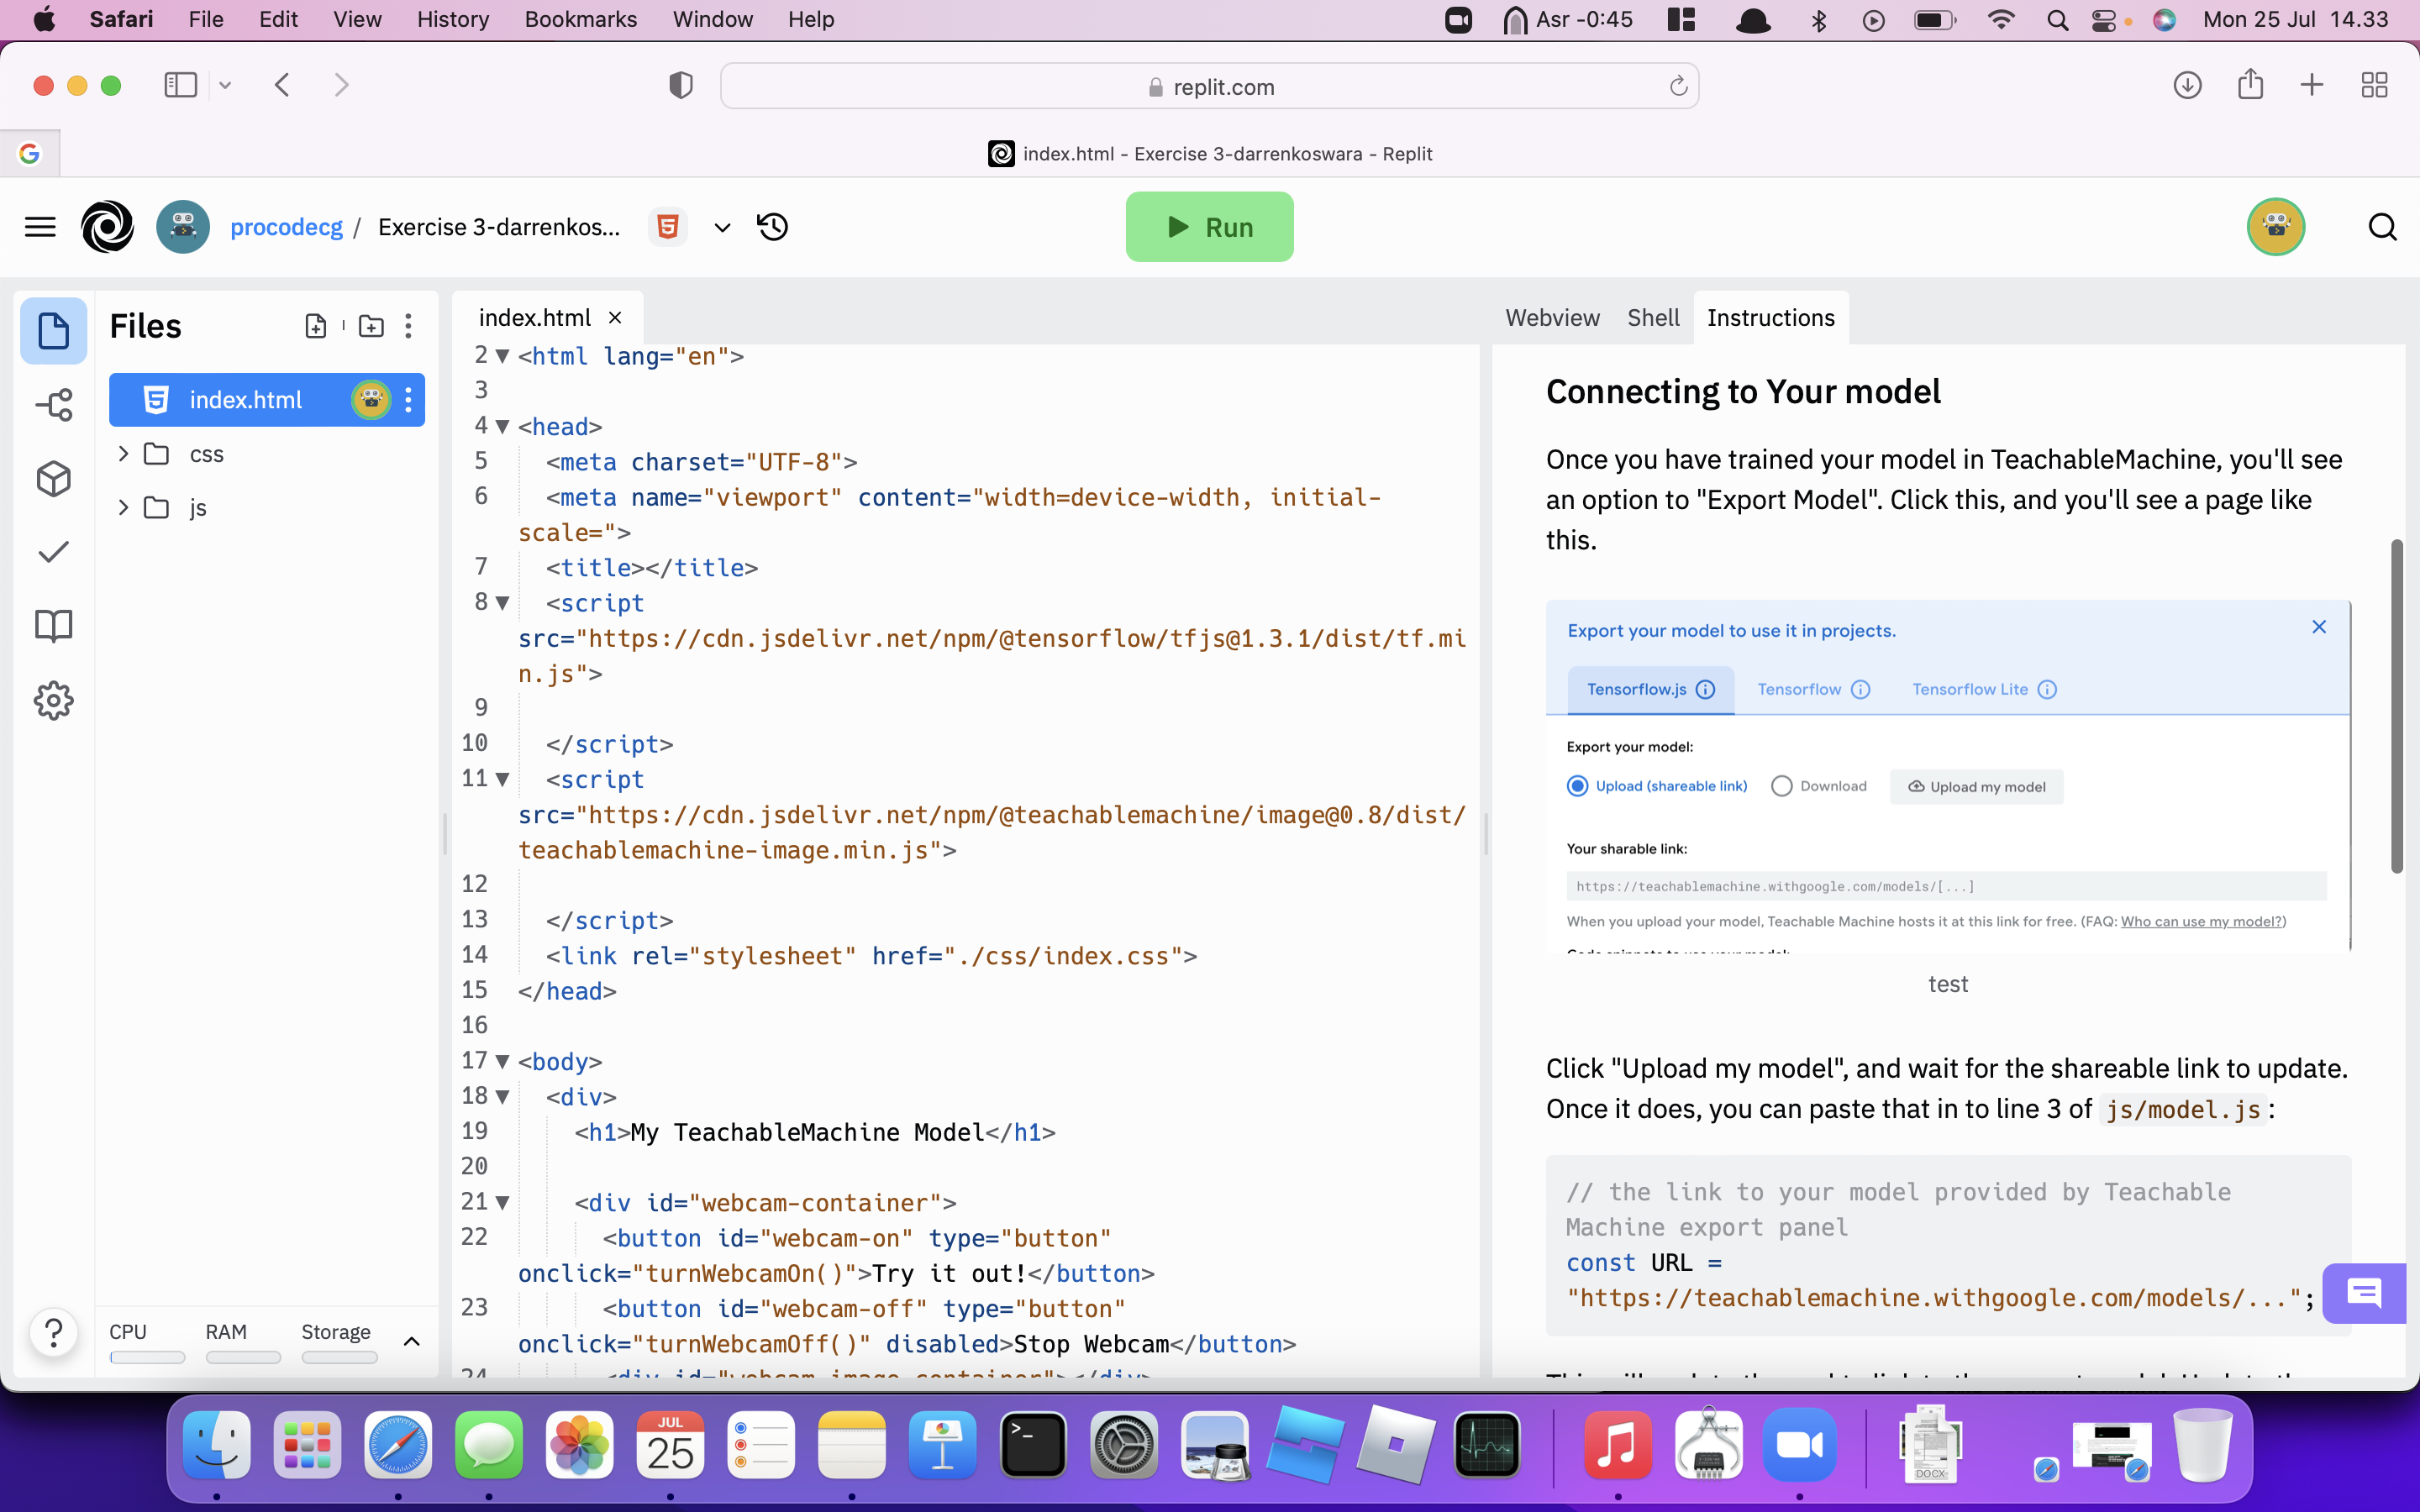Expand the css folder
The width and height of the screenshot is (2420, 1512).
(x=123, y=454)
